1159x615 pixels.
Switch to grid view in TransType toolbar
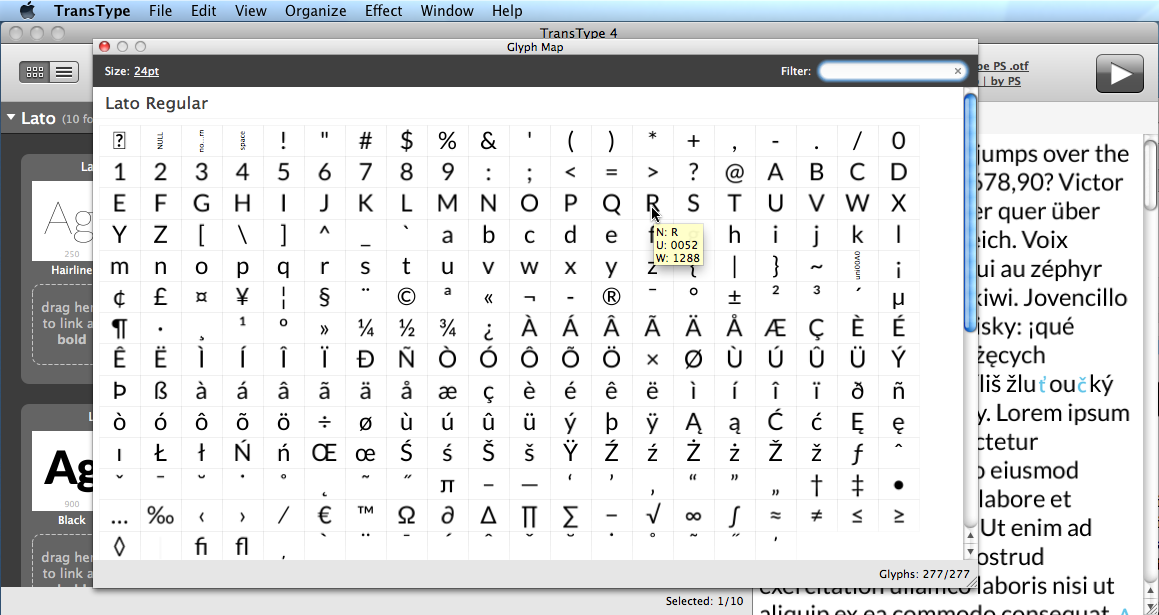35,72
